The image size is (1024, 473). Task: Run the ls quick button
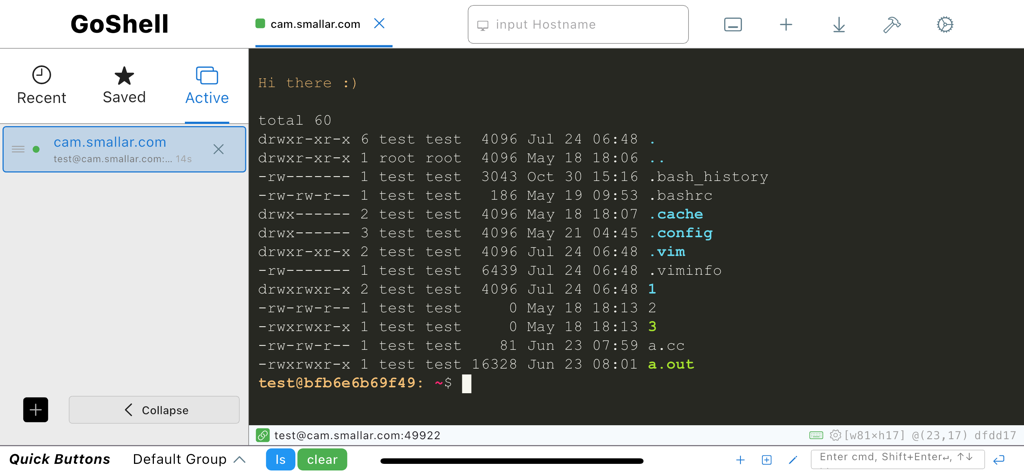[280, 459]
